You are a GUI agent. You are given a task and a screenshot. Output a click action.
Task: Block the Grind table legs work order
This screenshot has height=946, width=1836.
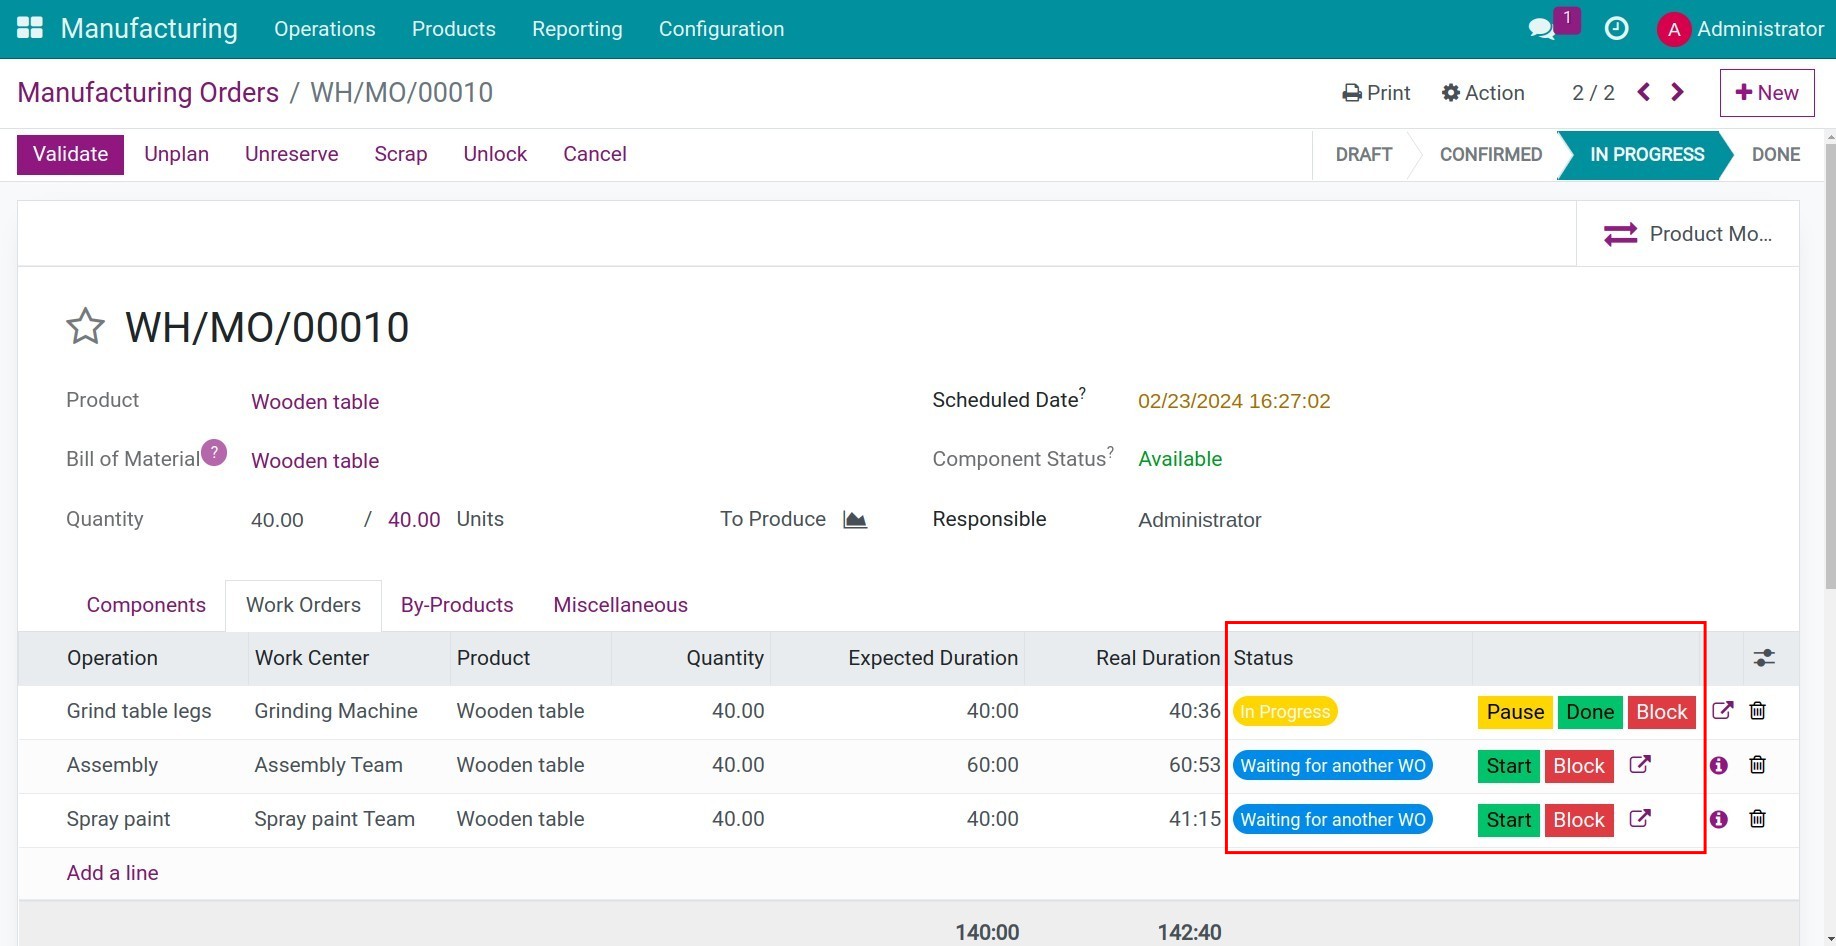pyautogui.click(x=1662, y=712)
